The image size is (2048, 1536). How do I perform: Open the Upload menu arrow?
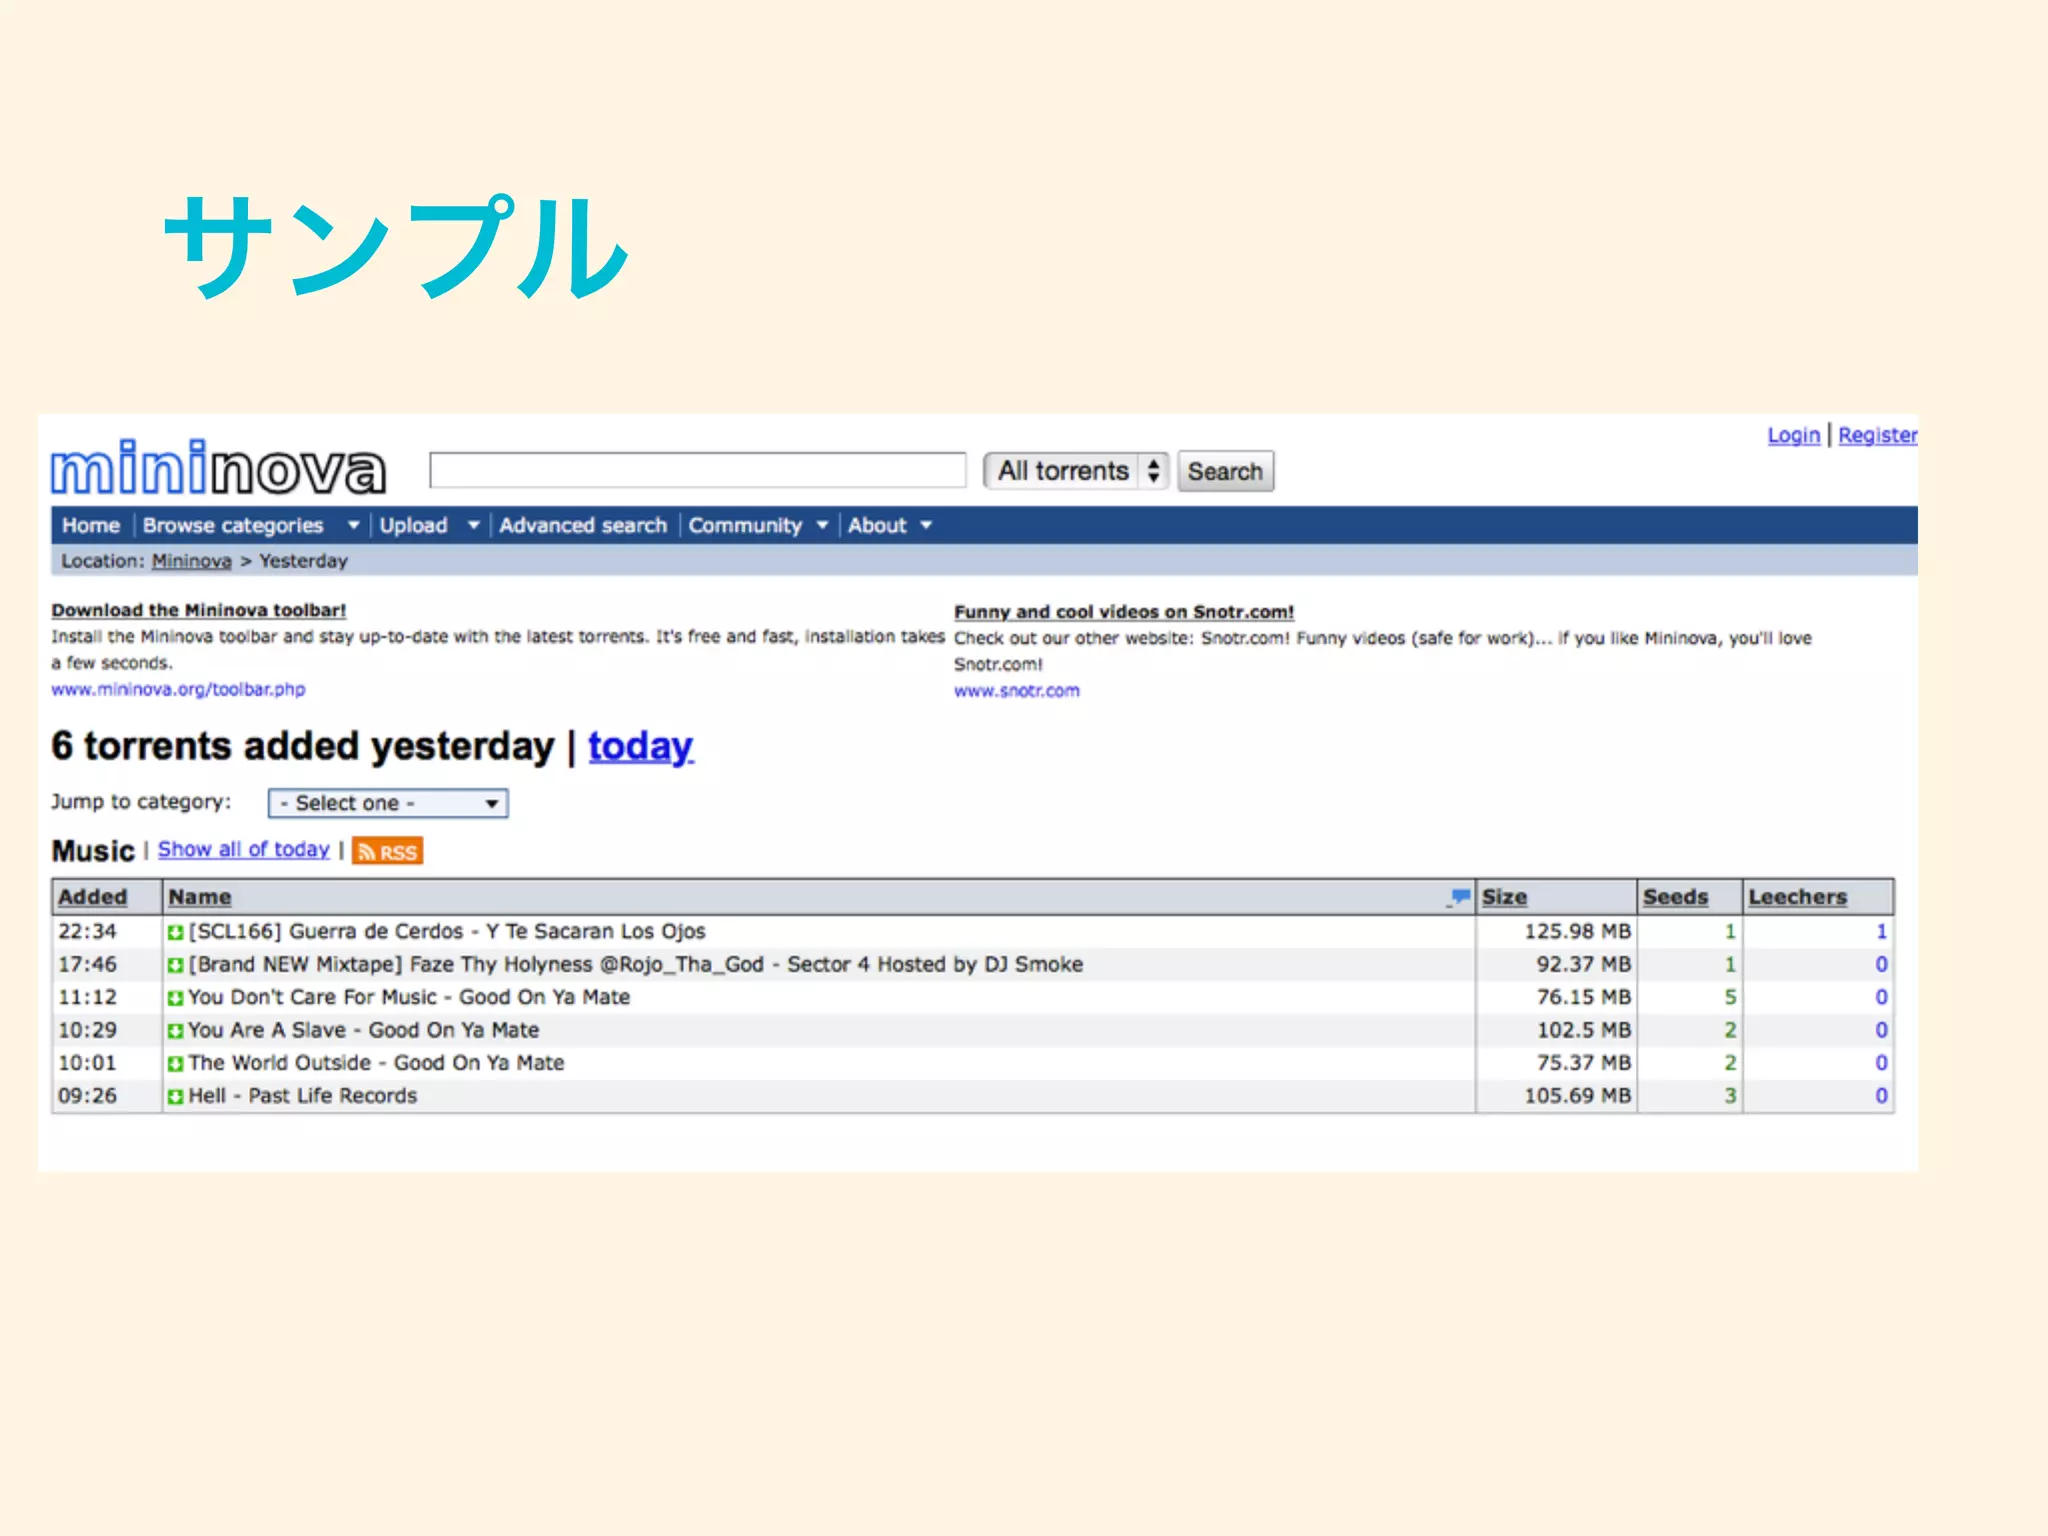pyautogui.click(x=473, y=525)
